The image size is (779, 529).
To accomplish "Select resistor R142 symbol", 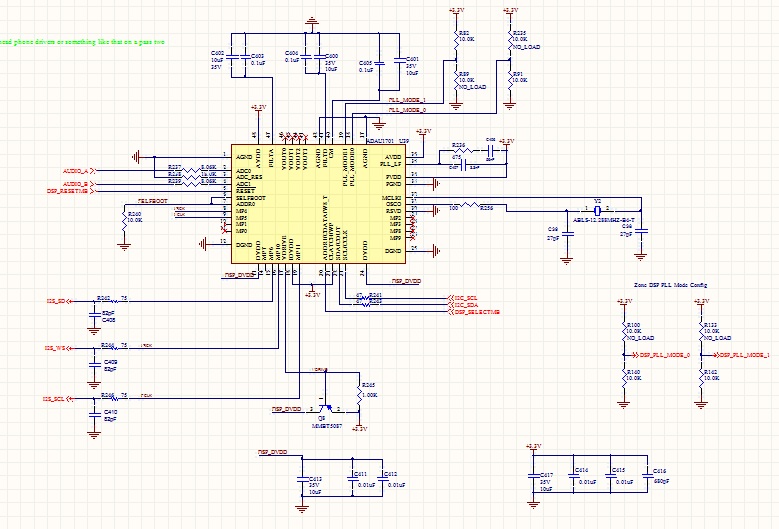I will pyautogui.click(x=701, y=378).
